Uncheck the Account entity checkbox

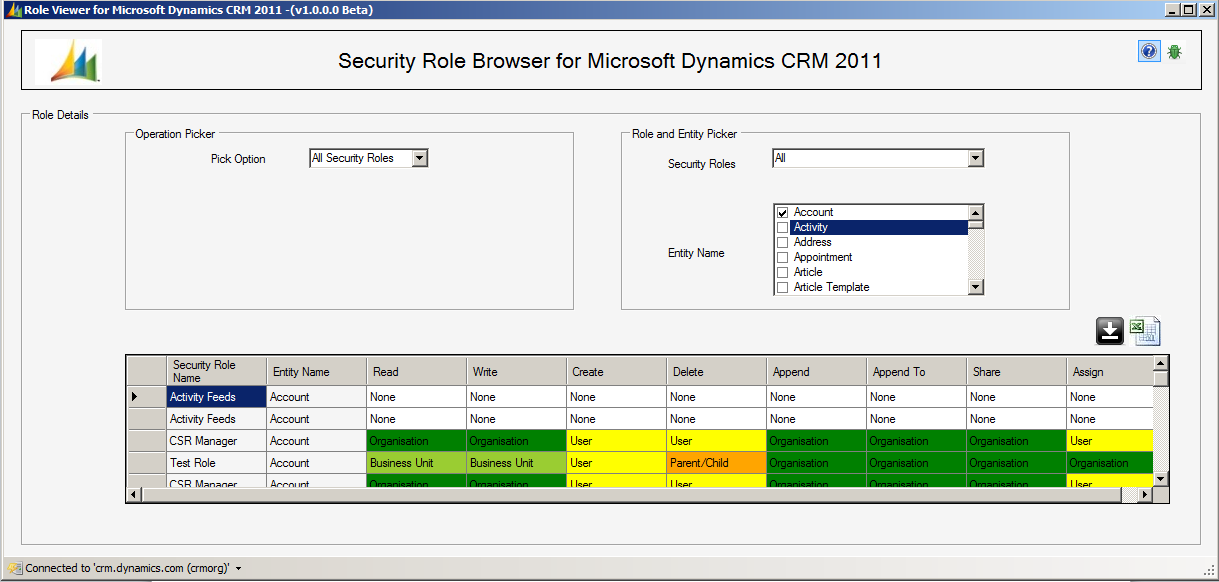(783, 212)
